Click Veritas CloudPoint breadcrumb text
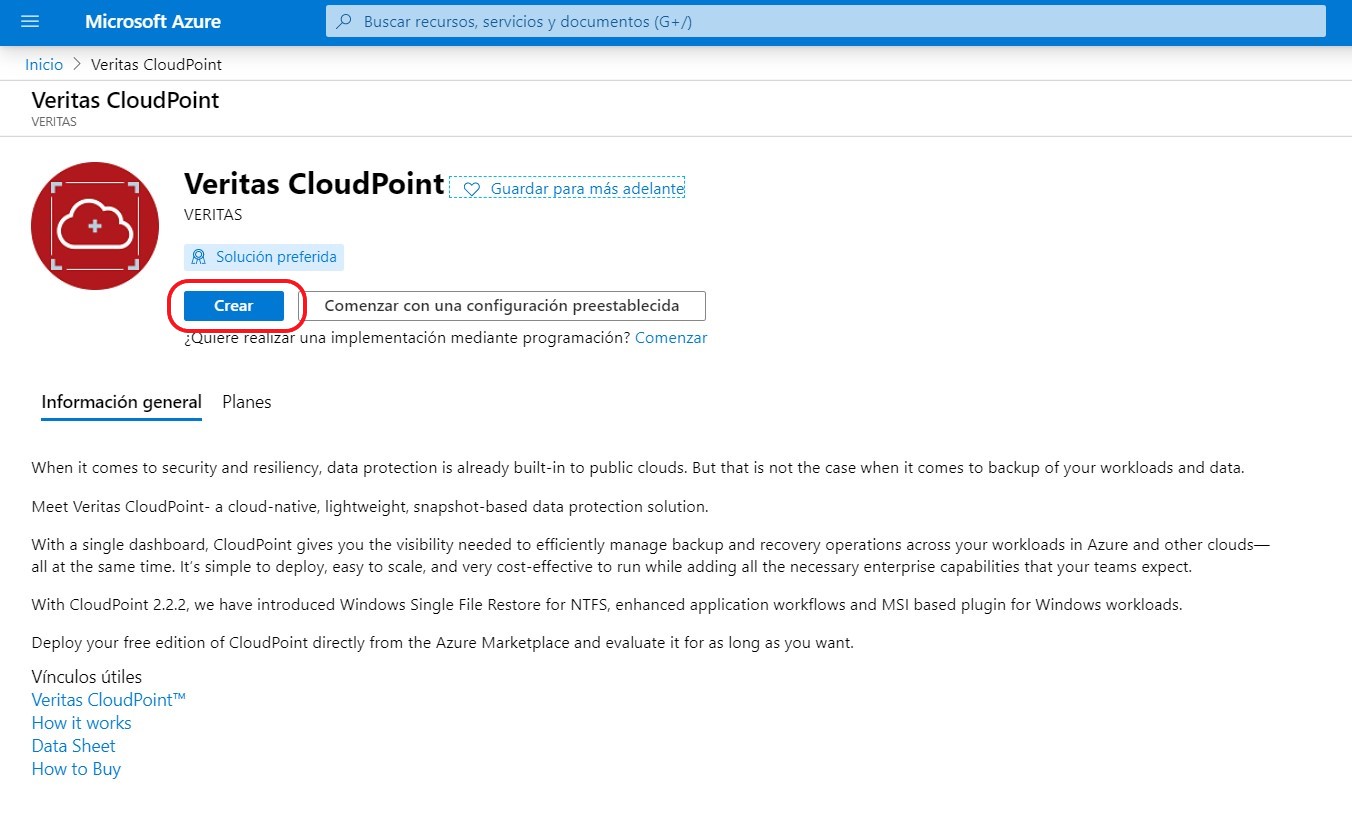The height and width of the screenshot is (814, 1352). pos(156,64)
